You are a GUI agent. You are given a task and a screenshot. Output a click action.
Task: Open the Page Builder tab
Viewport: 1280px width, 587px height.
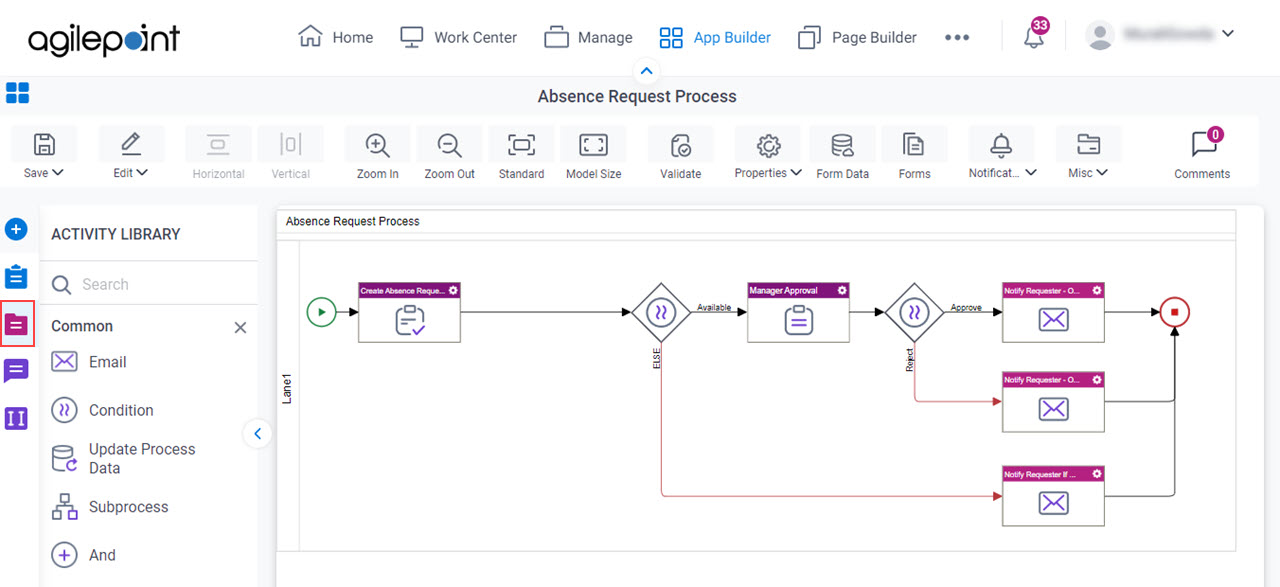[x=857, y=37]
